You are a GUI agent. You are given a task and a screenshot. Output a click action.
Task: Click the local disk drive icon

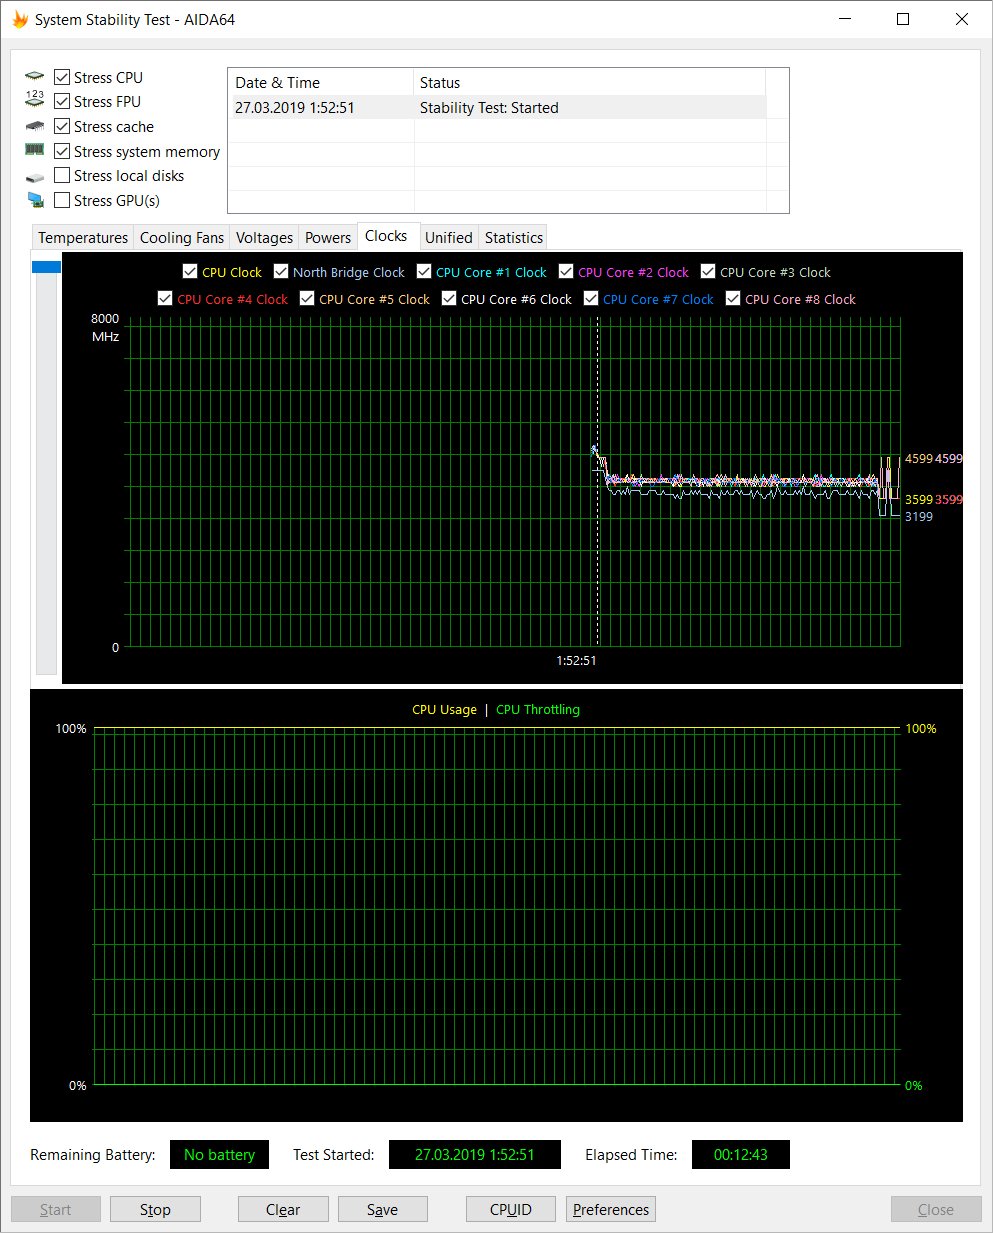point(35,177)
